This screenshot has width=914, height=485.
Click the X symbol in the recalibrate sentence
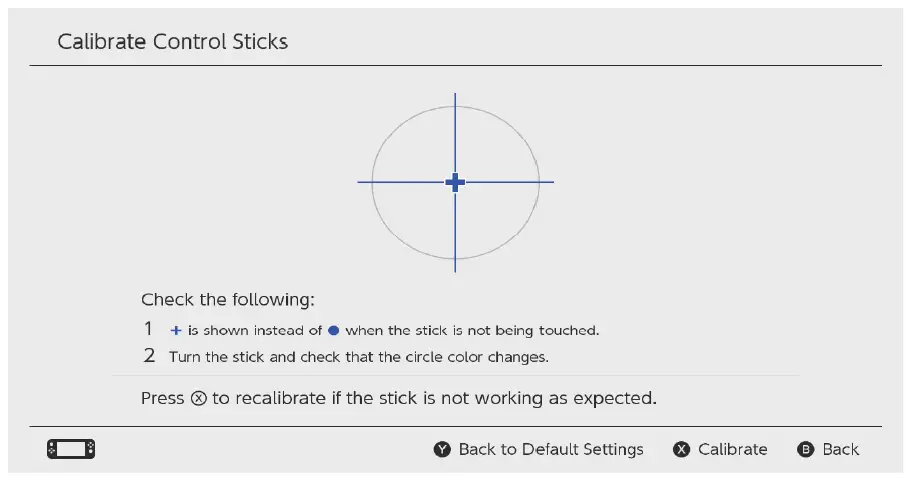[x=198, y=398]
